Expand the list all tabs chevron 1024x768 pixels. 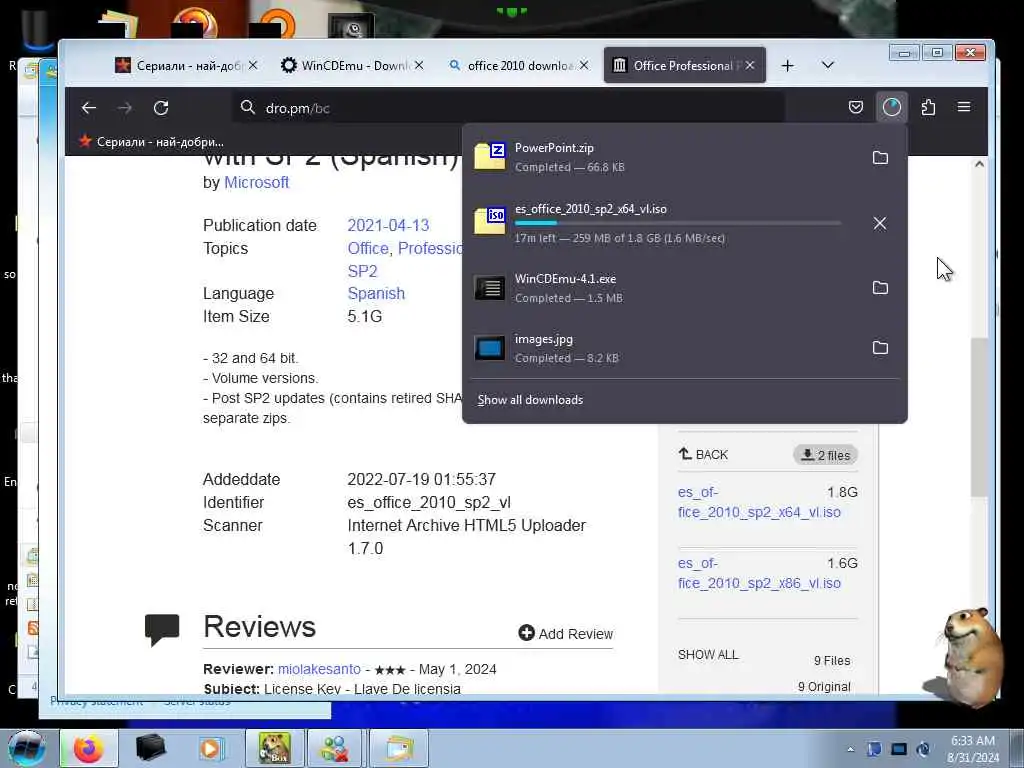tap(827, 65)
